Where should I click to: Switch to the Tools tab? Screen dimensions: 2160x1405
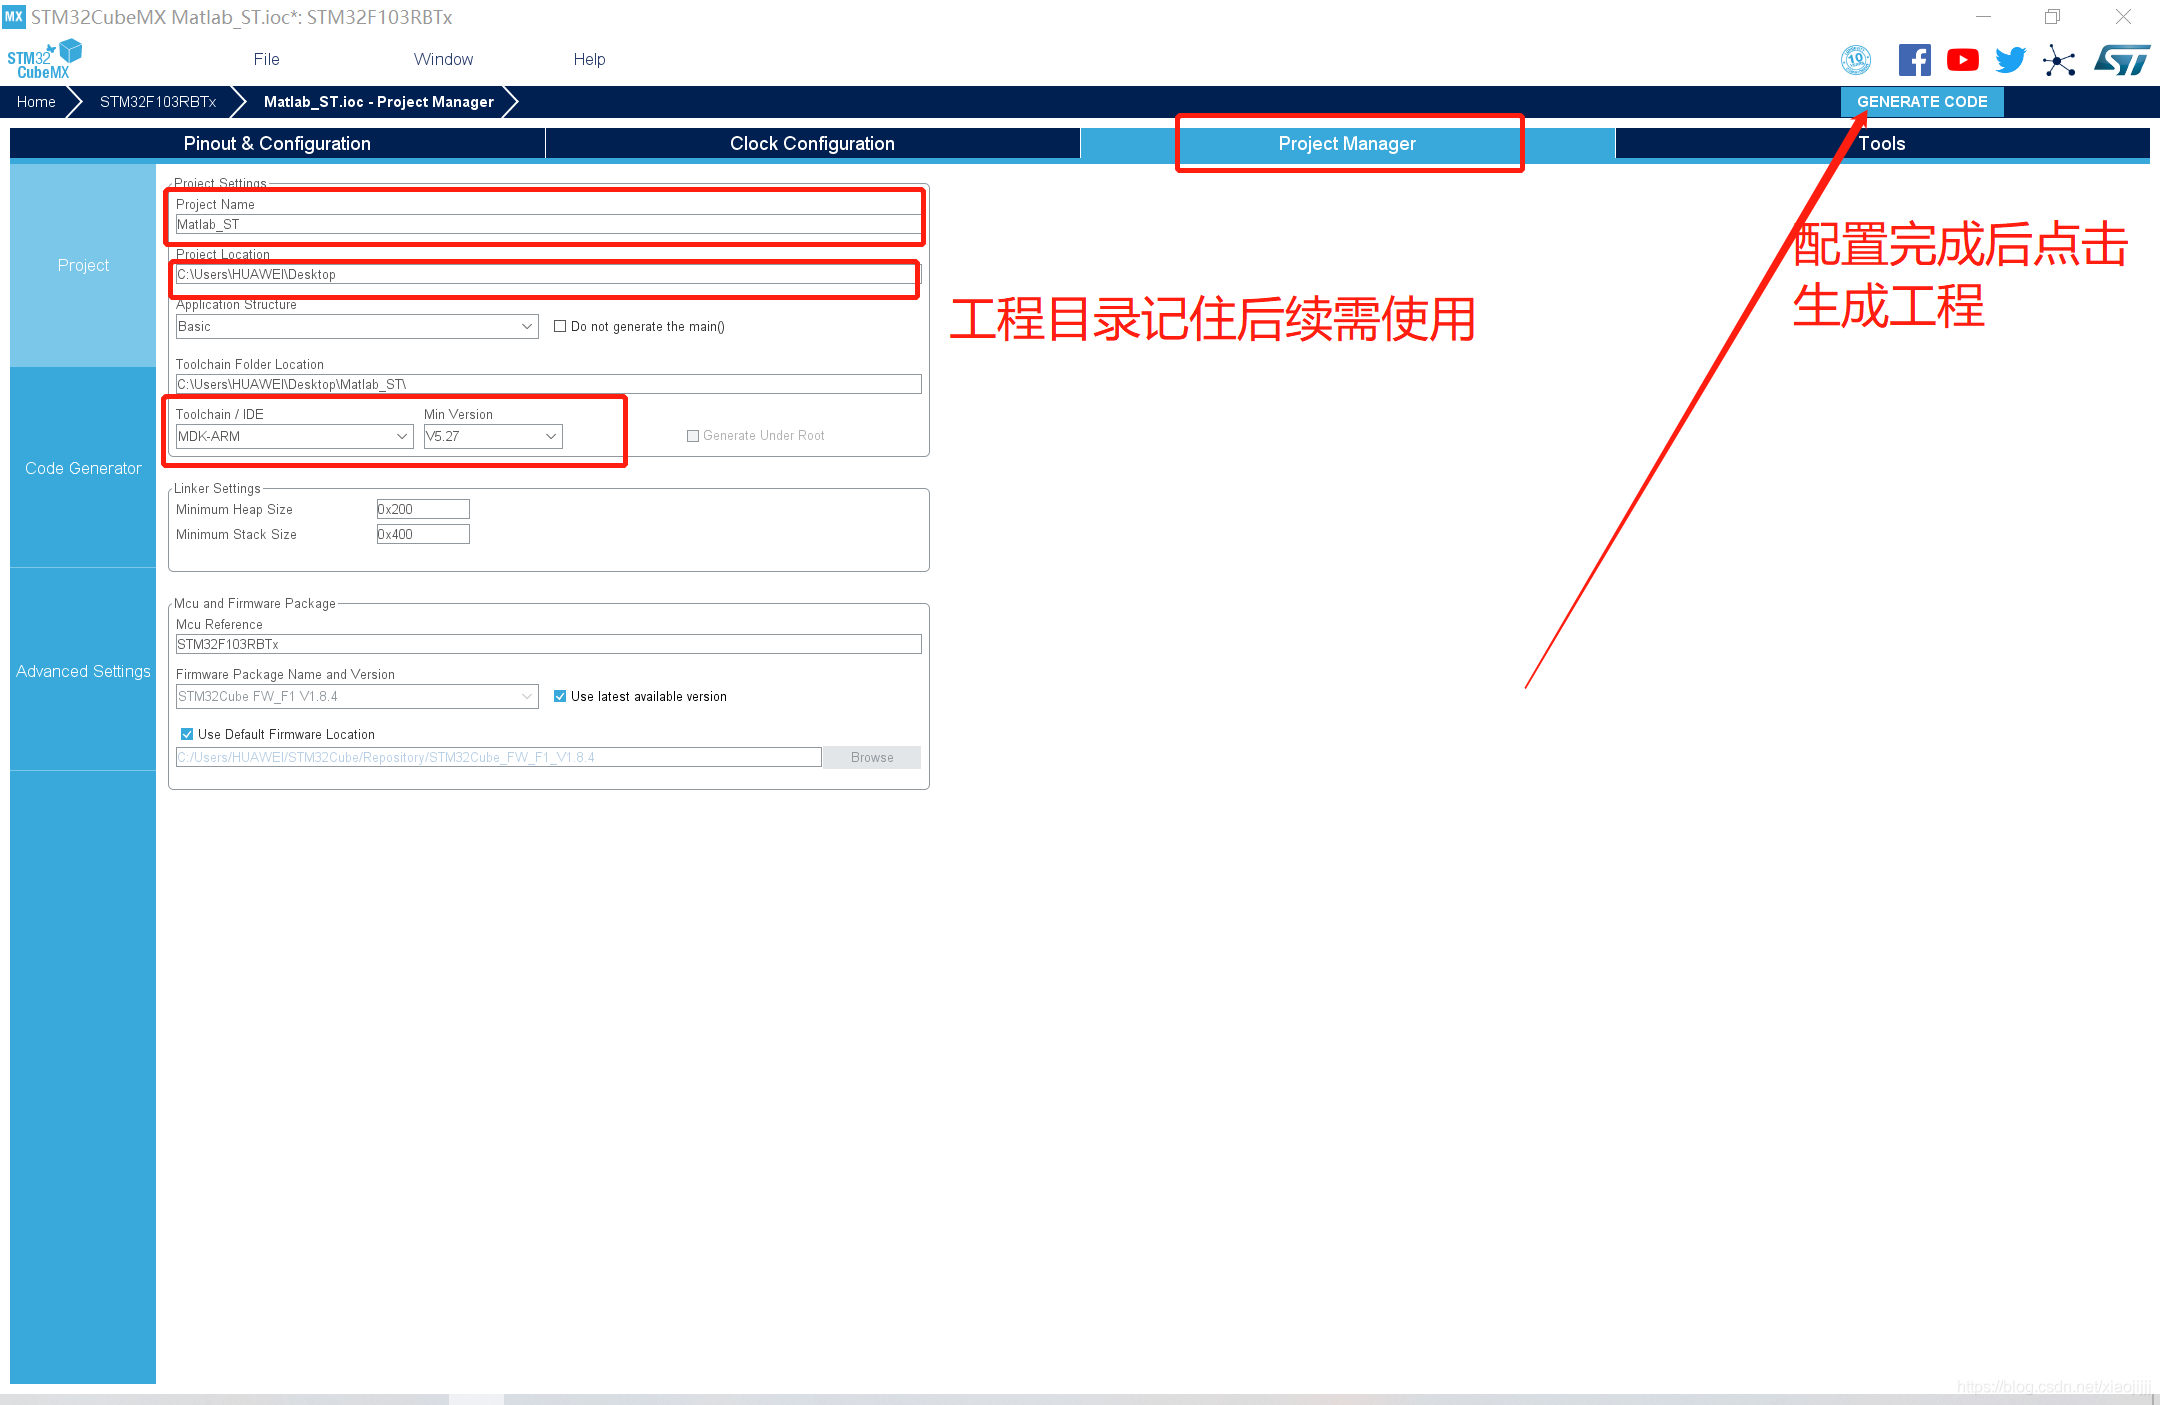tap(1882, 143)
